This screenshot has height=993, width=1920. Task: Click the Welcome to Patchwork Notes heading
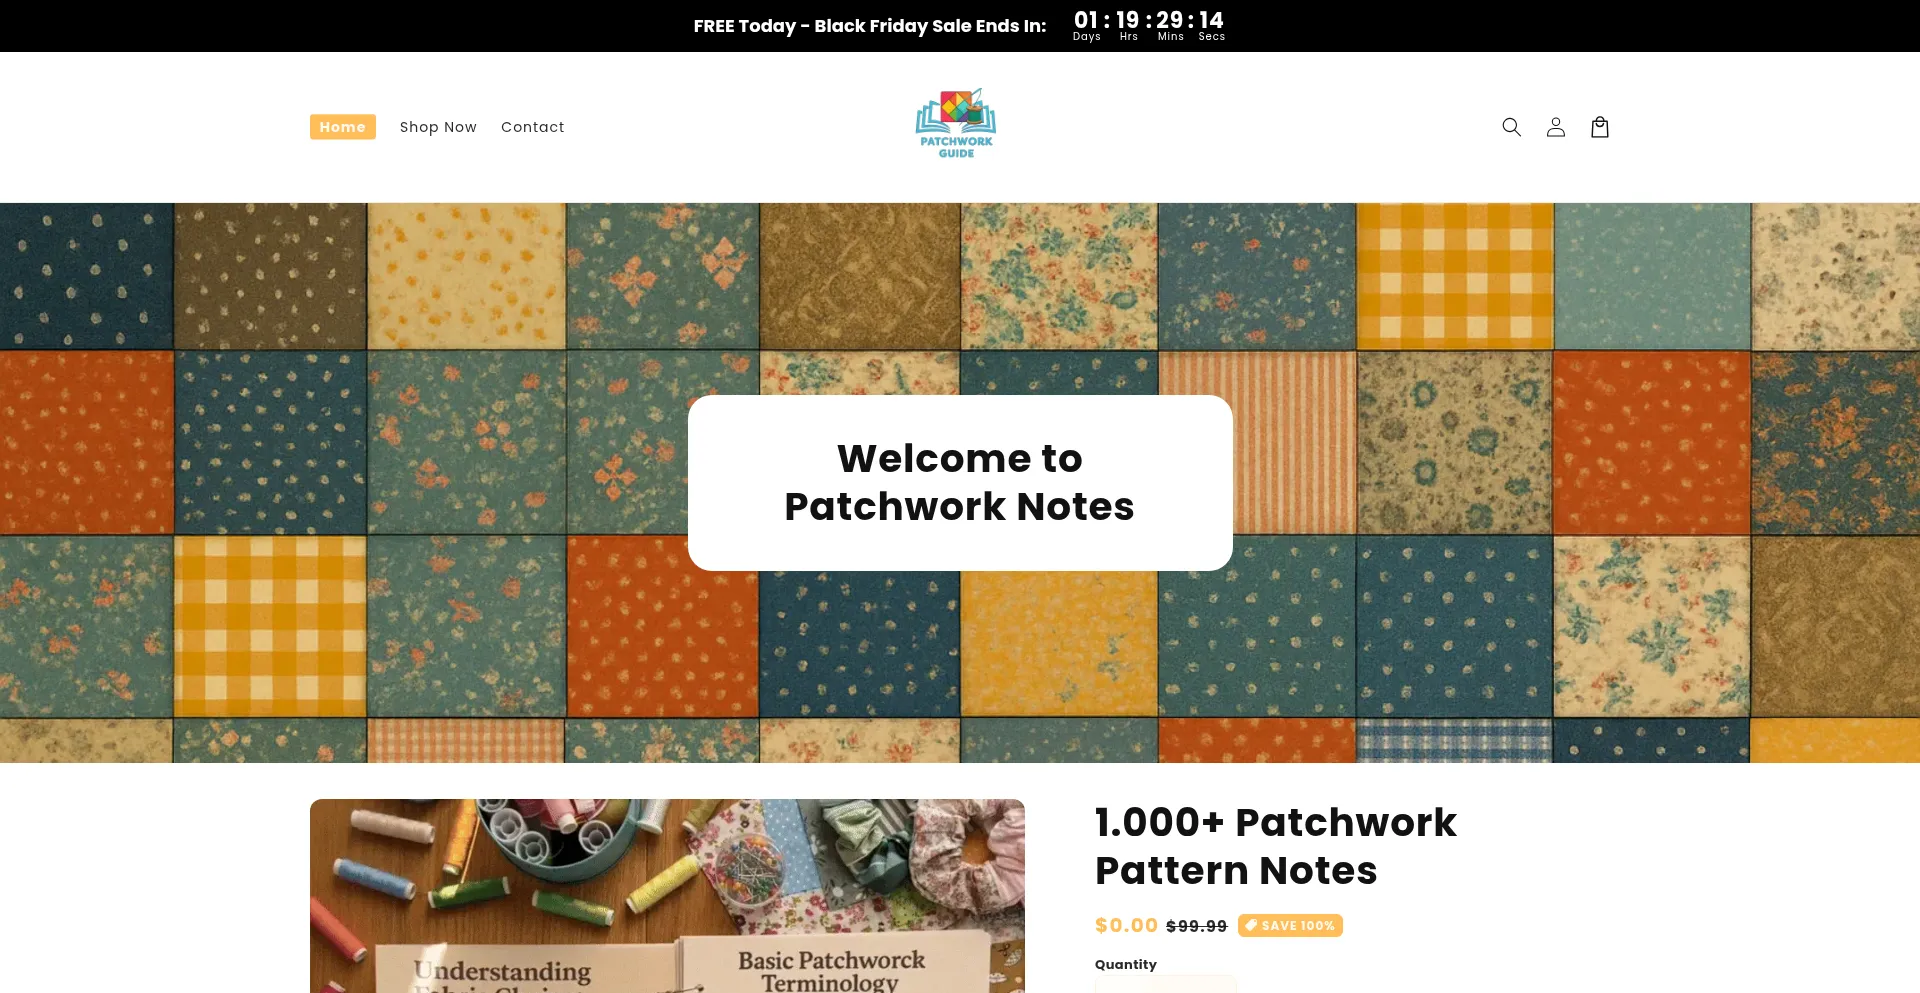pyautogui.click(x=959, y=482)
